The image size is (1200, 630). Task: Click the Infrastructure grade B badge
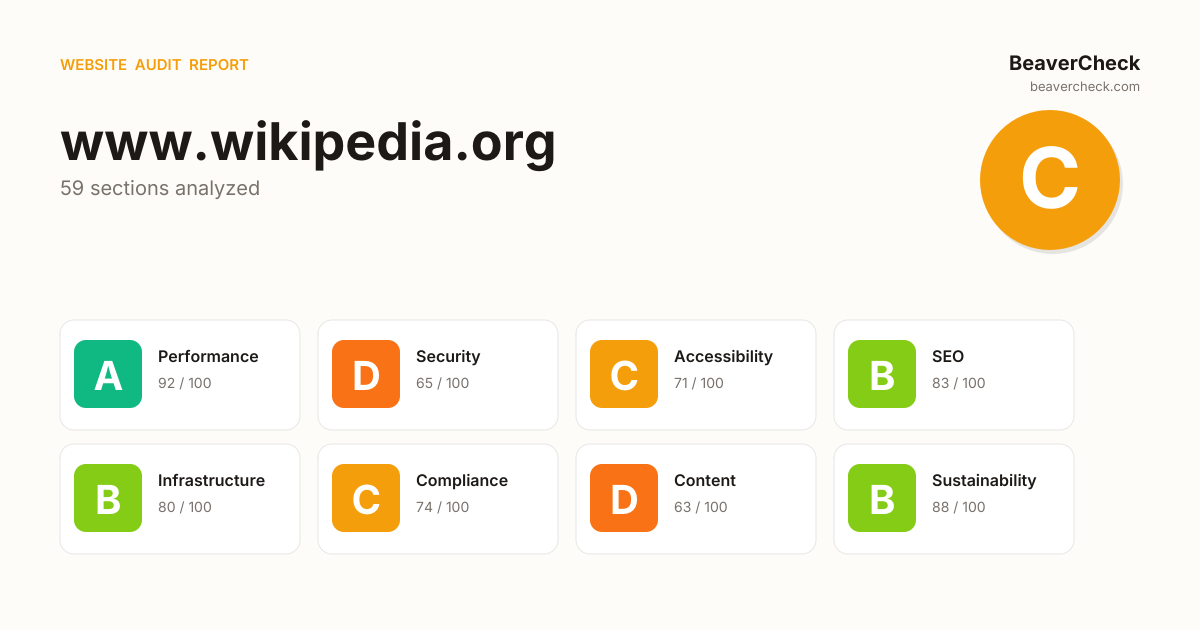108,498
